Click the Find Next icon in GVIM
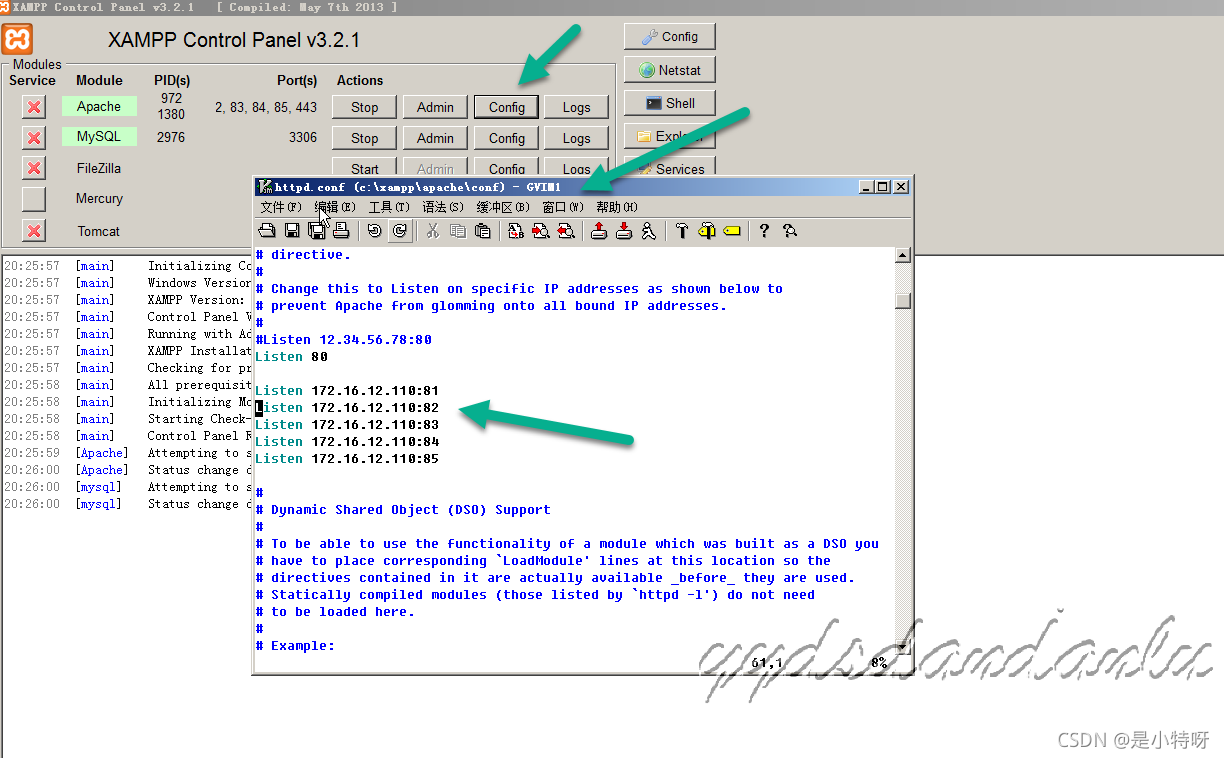The image size is (1224, 758). click(541, 231)
